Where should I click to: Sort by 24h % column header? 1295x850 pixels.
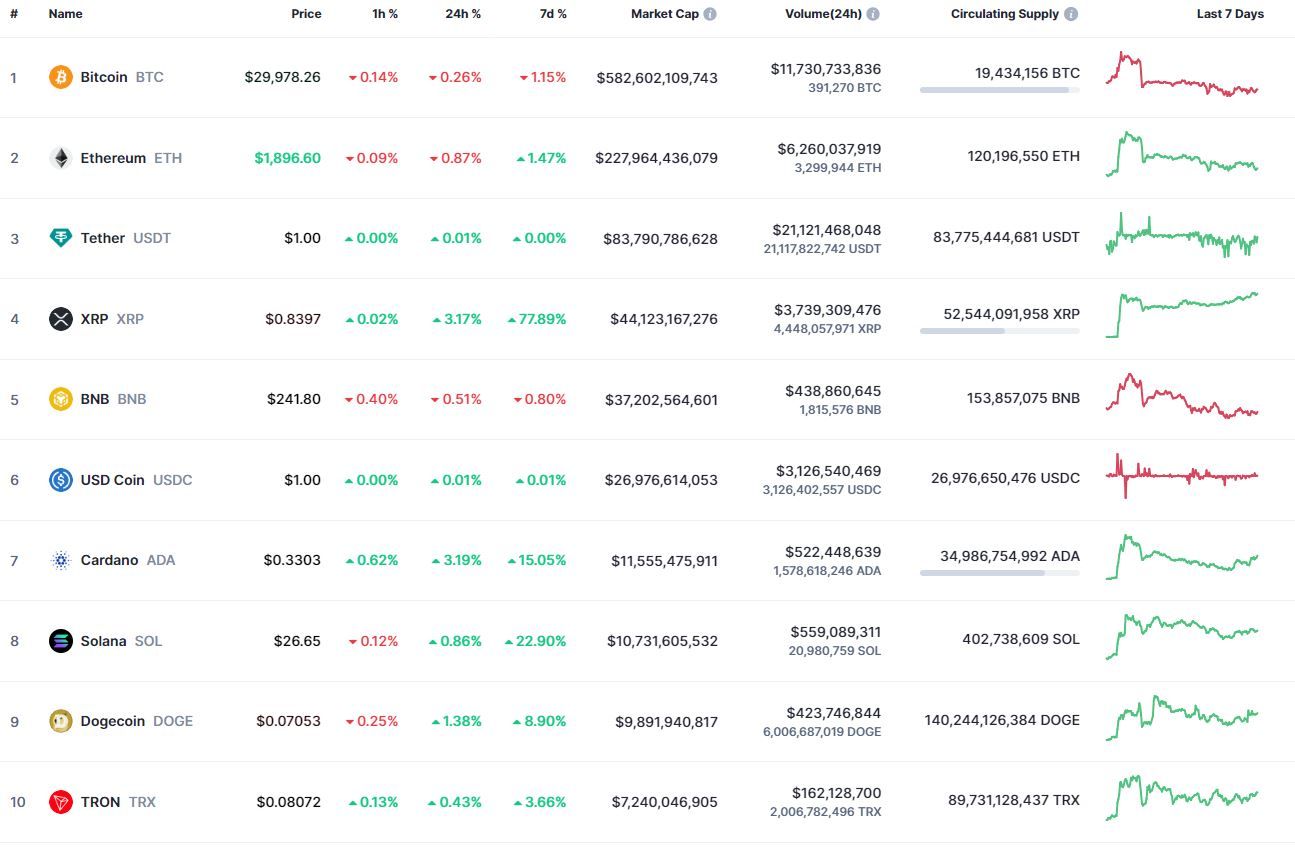(x=463, y=14)
